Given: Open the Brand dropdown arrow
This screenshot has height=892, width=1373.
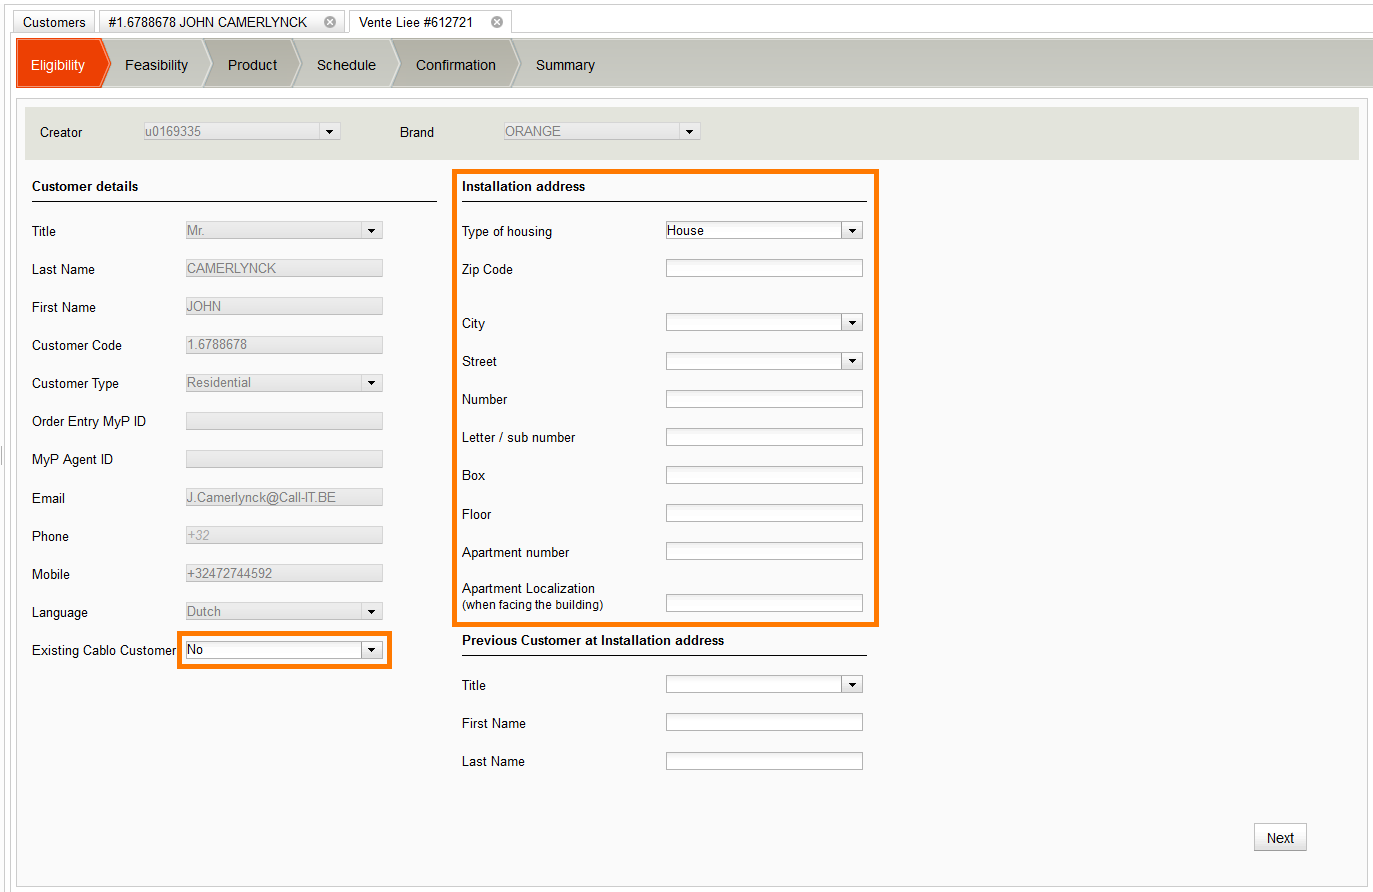Looking at the screenshot, I should (688, 132).
